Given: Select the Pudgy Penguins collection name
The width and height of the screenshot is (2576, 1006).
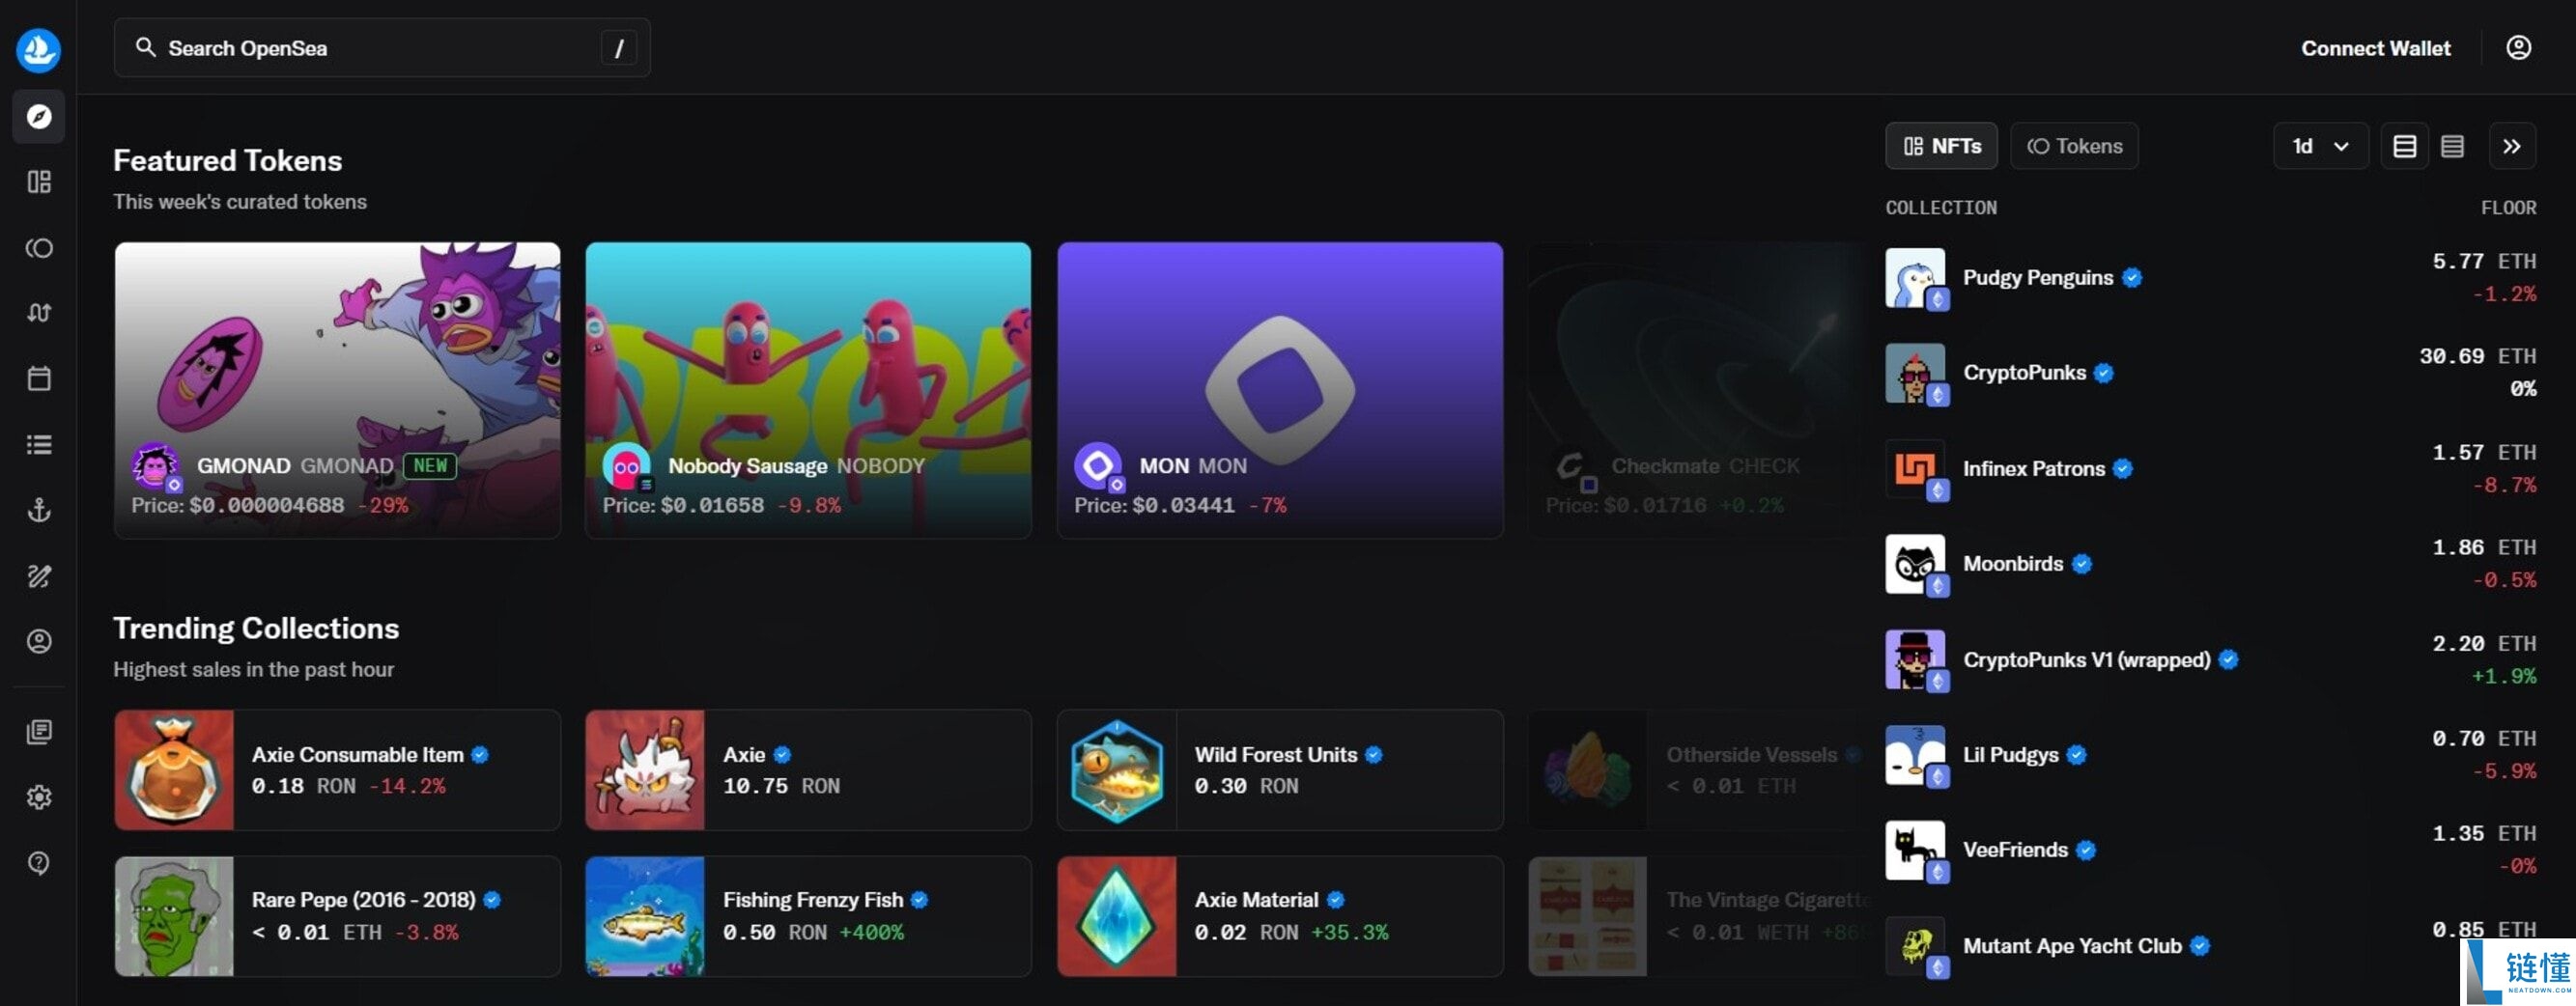Looking at the screenshot, I should [2037, 278].
